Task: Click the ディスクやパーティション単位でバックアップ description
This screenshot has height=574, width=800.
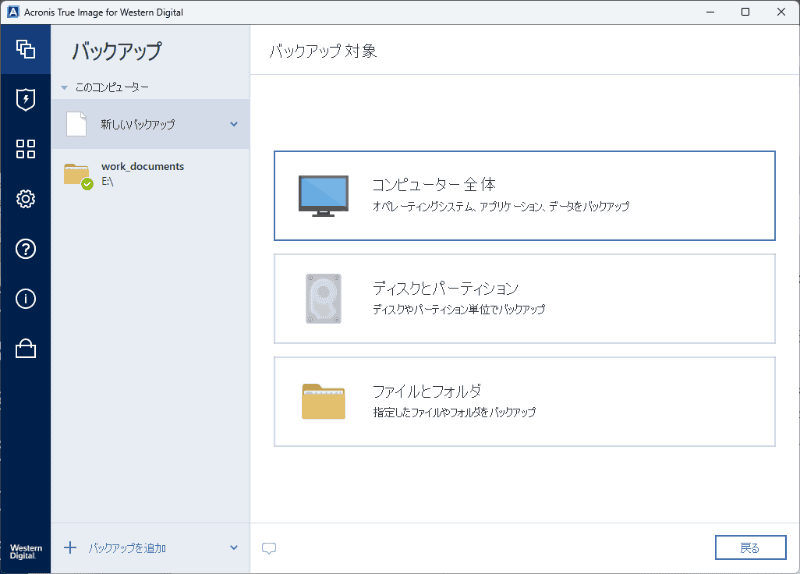Action: (459, 309)
